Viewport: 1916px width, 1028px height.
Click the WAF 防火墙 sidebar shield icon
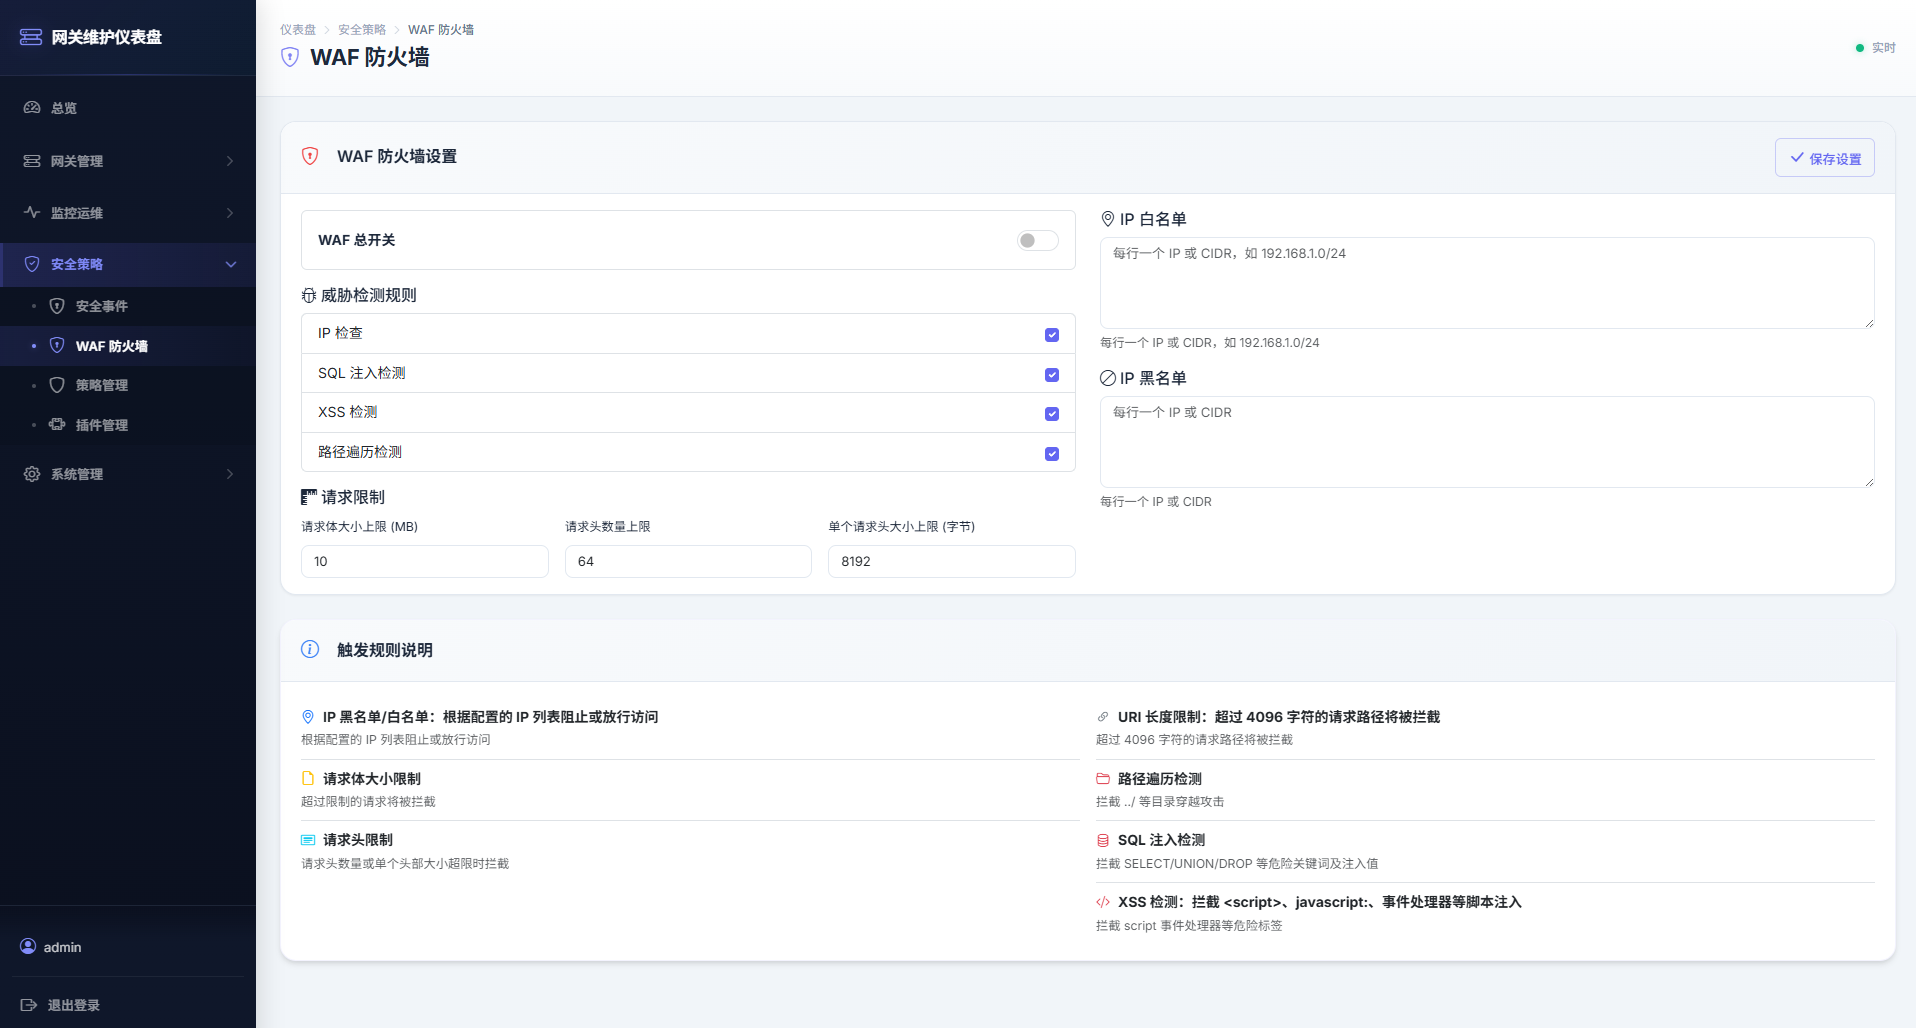pyautogui.click(x=57, y=345)
